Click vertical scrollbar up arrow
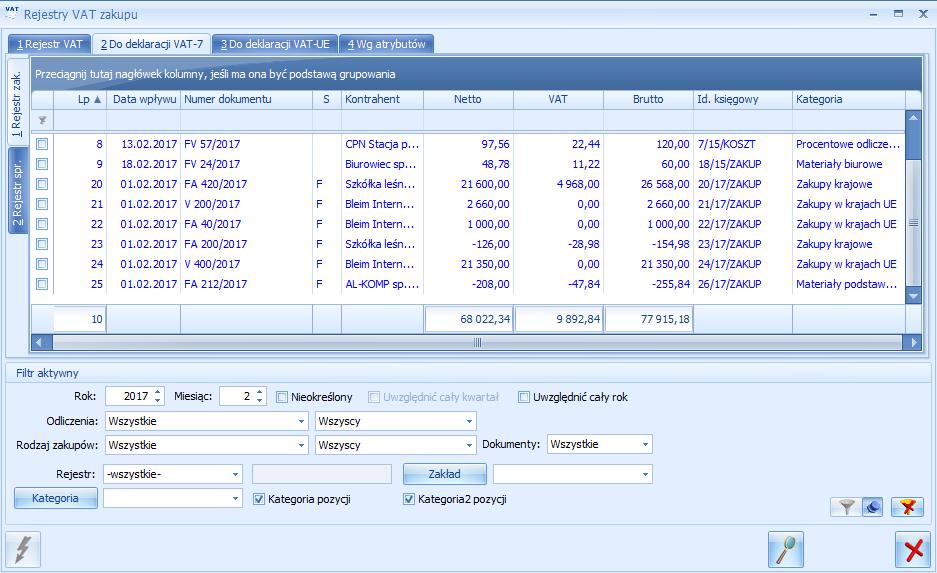937x573 pixels. pyautogui.click(x=913, y=117)
